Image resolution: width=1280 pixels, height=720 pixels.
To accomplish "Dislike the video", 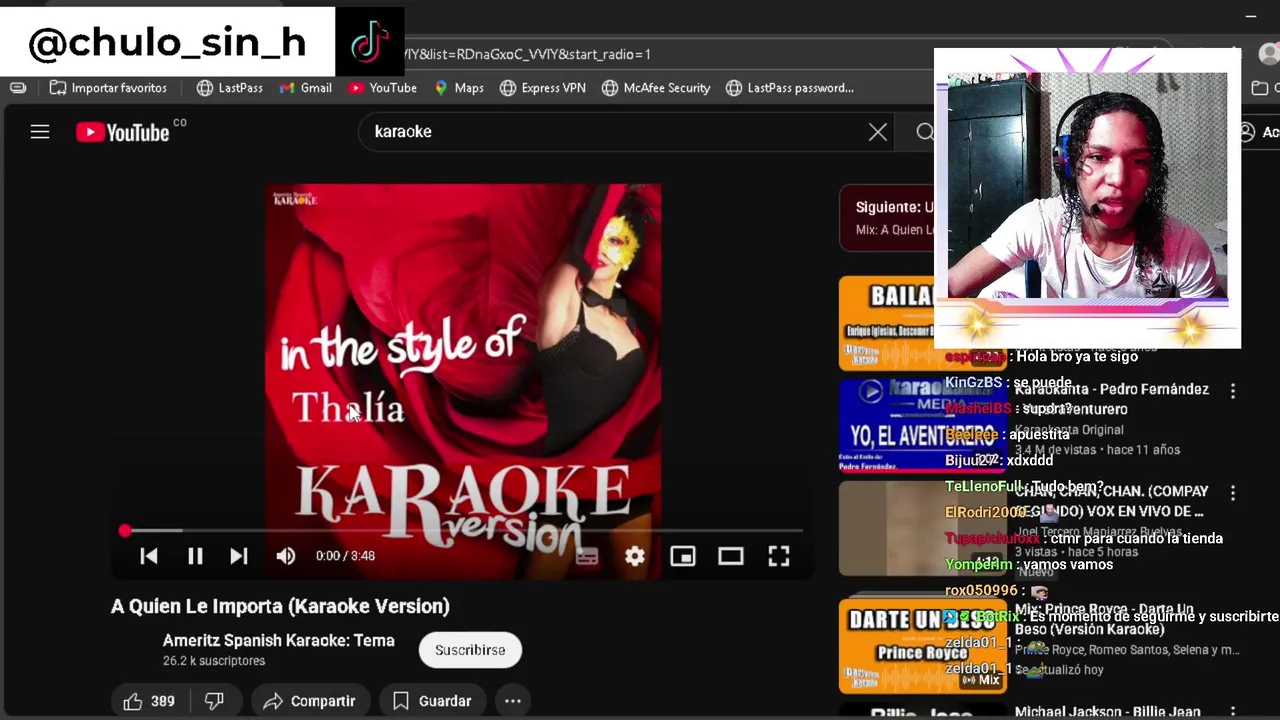I will [x=214, y=701].
